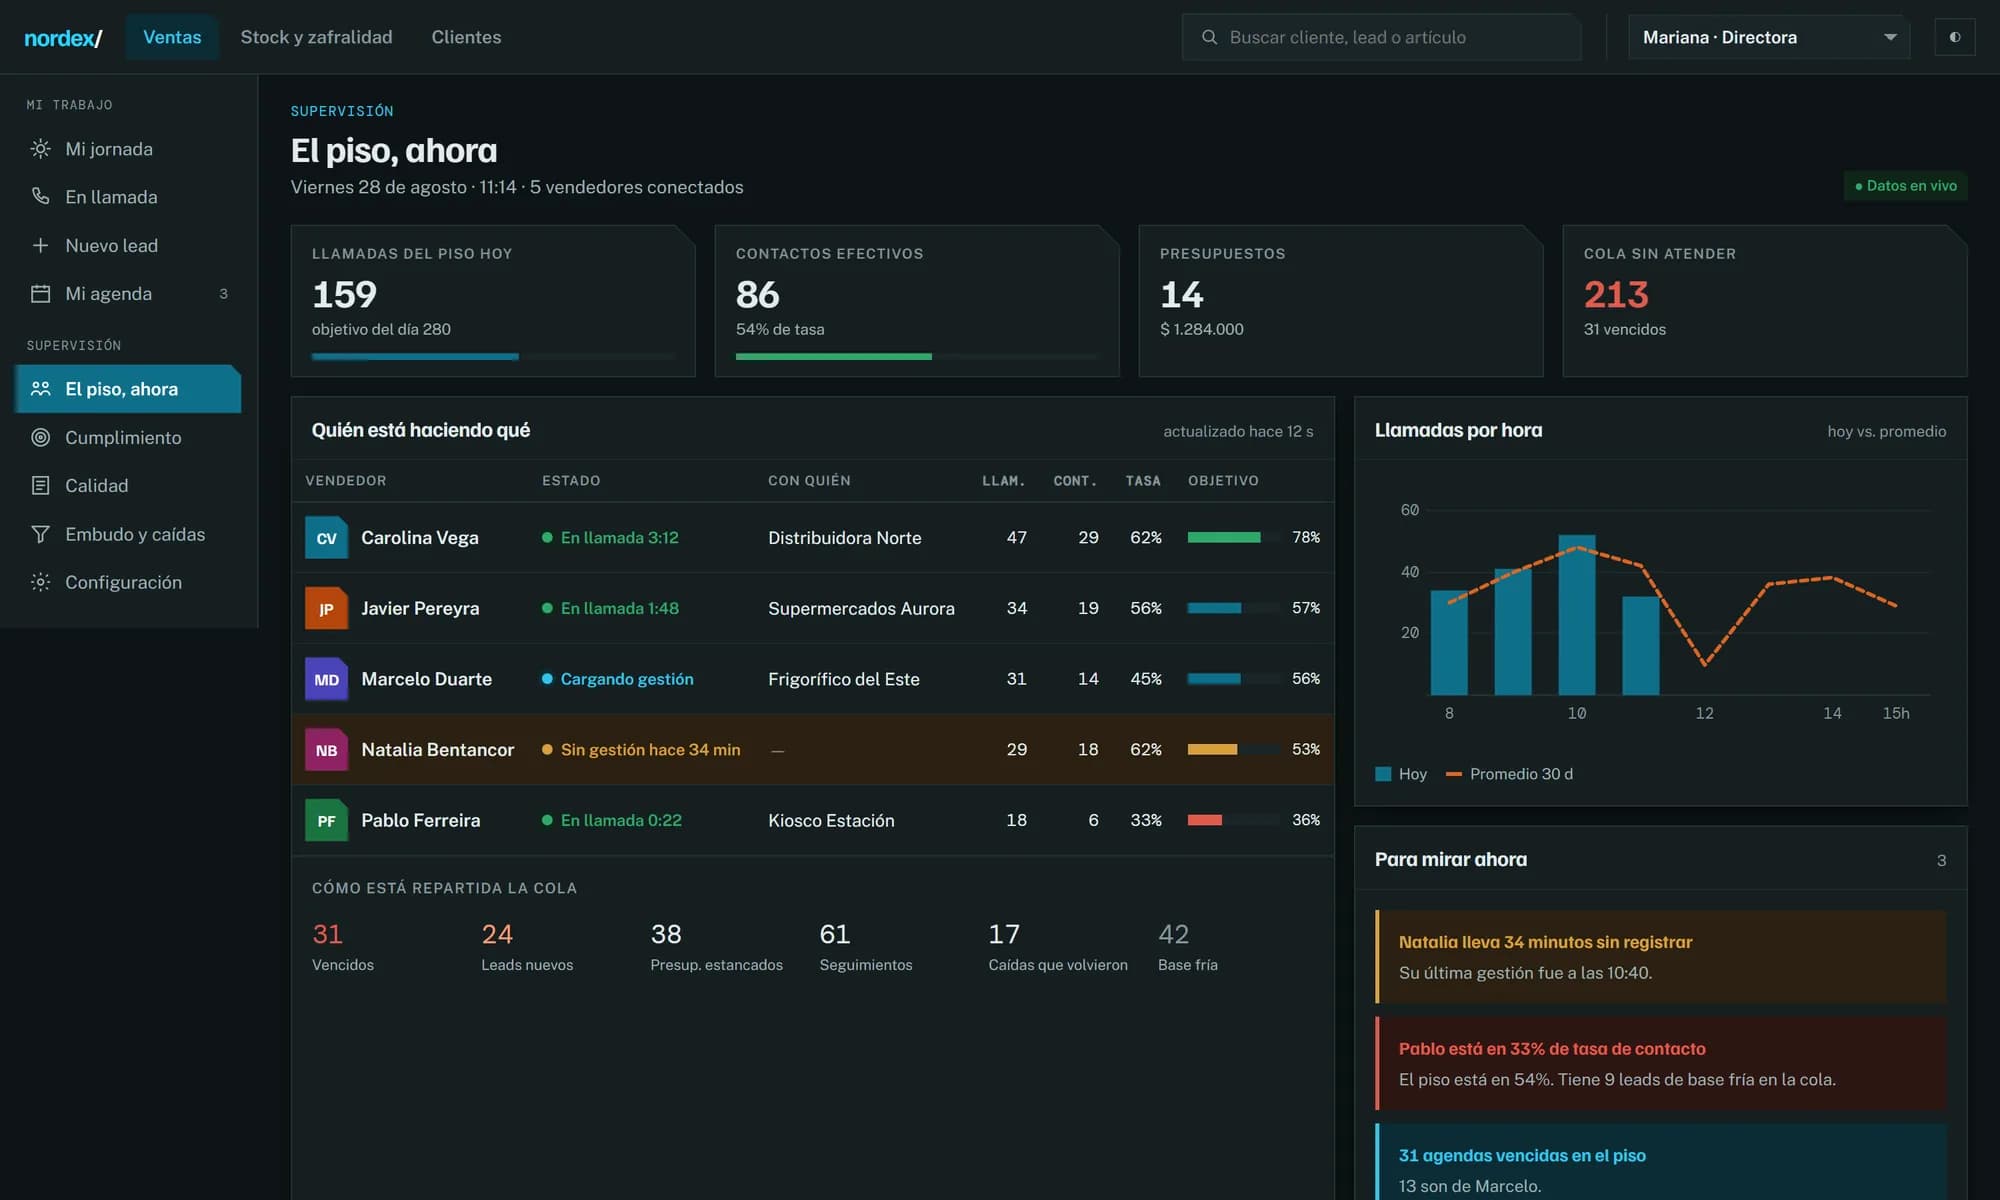Click the nordex logo
The height and width of the screenshot is (1200, 2000).
pyautogui.click(x=63, y=38)
